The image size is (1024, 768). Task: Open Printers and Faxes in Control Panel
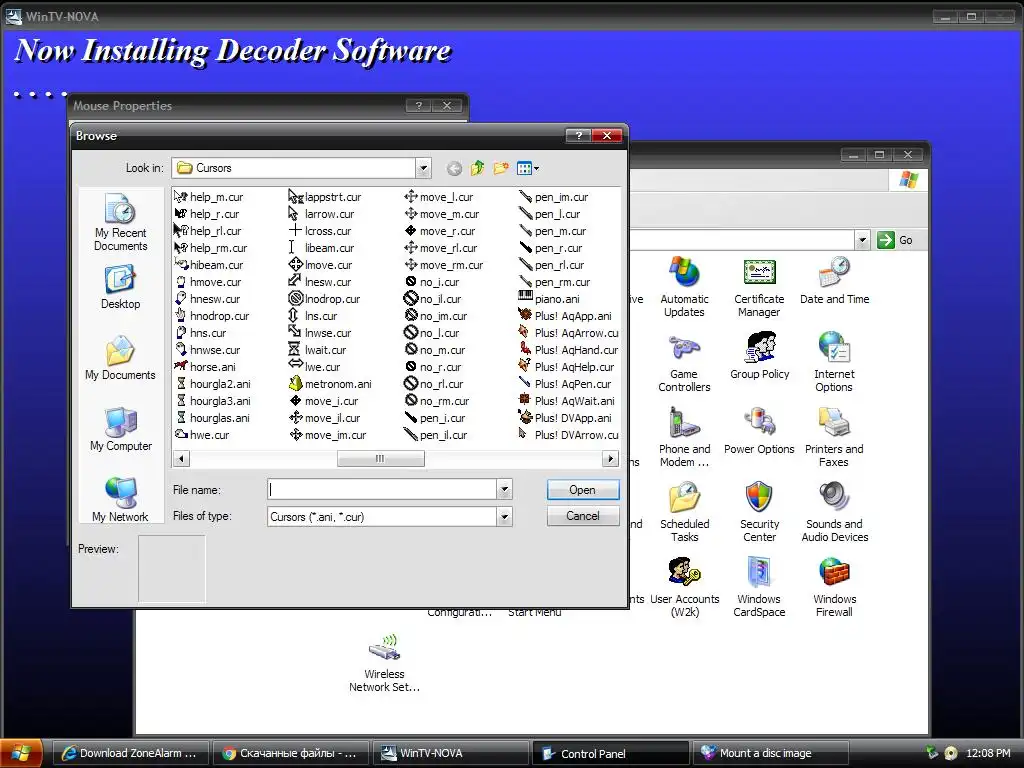(834, 438)
